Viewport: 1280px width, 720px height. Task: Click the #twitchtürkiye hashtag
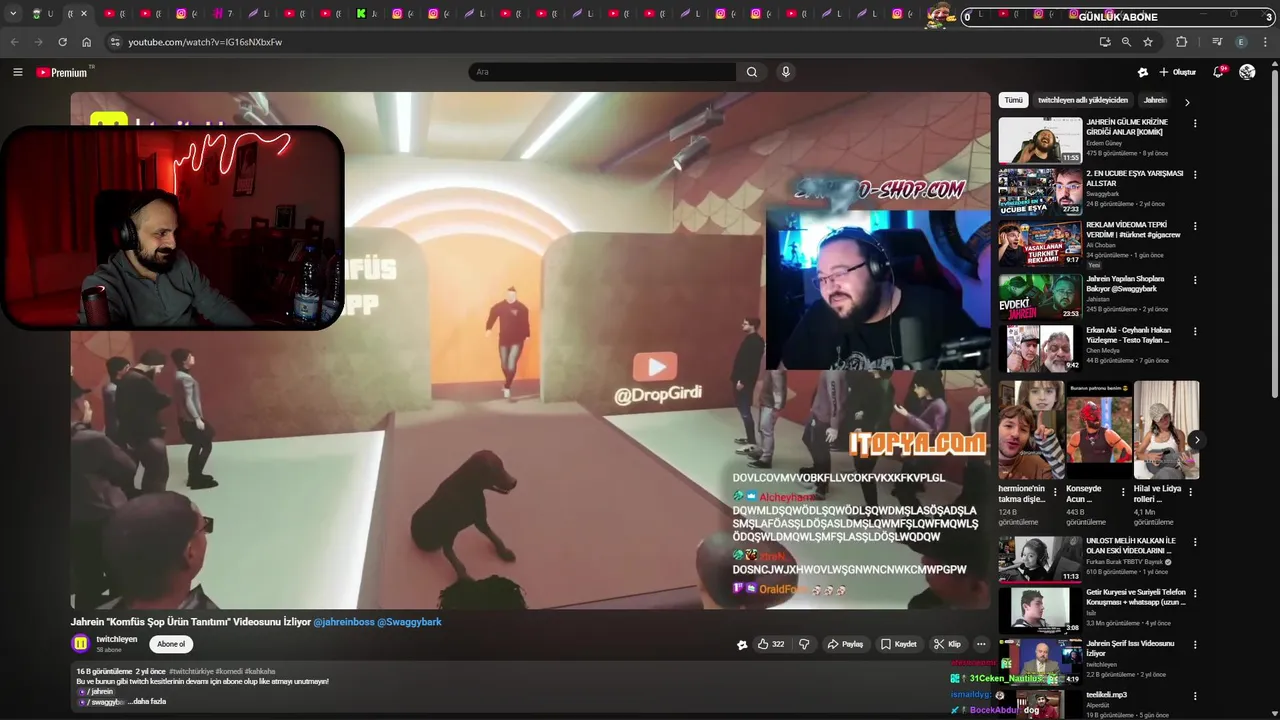tap(191, 671)
